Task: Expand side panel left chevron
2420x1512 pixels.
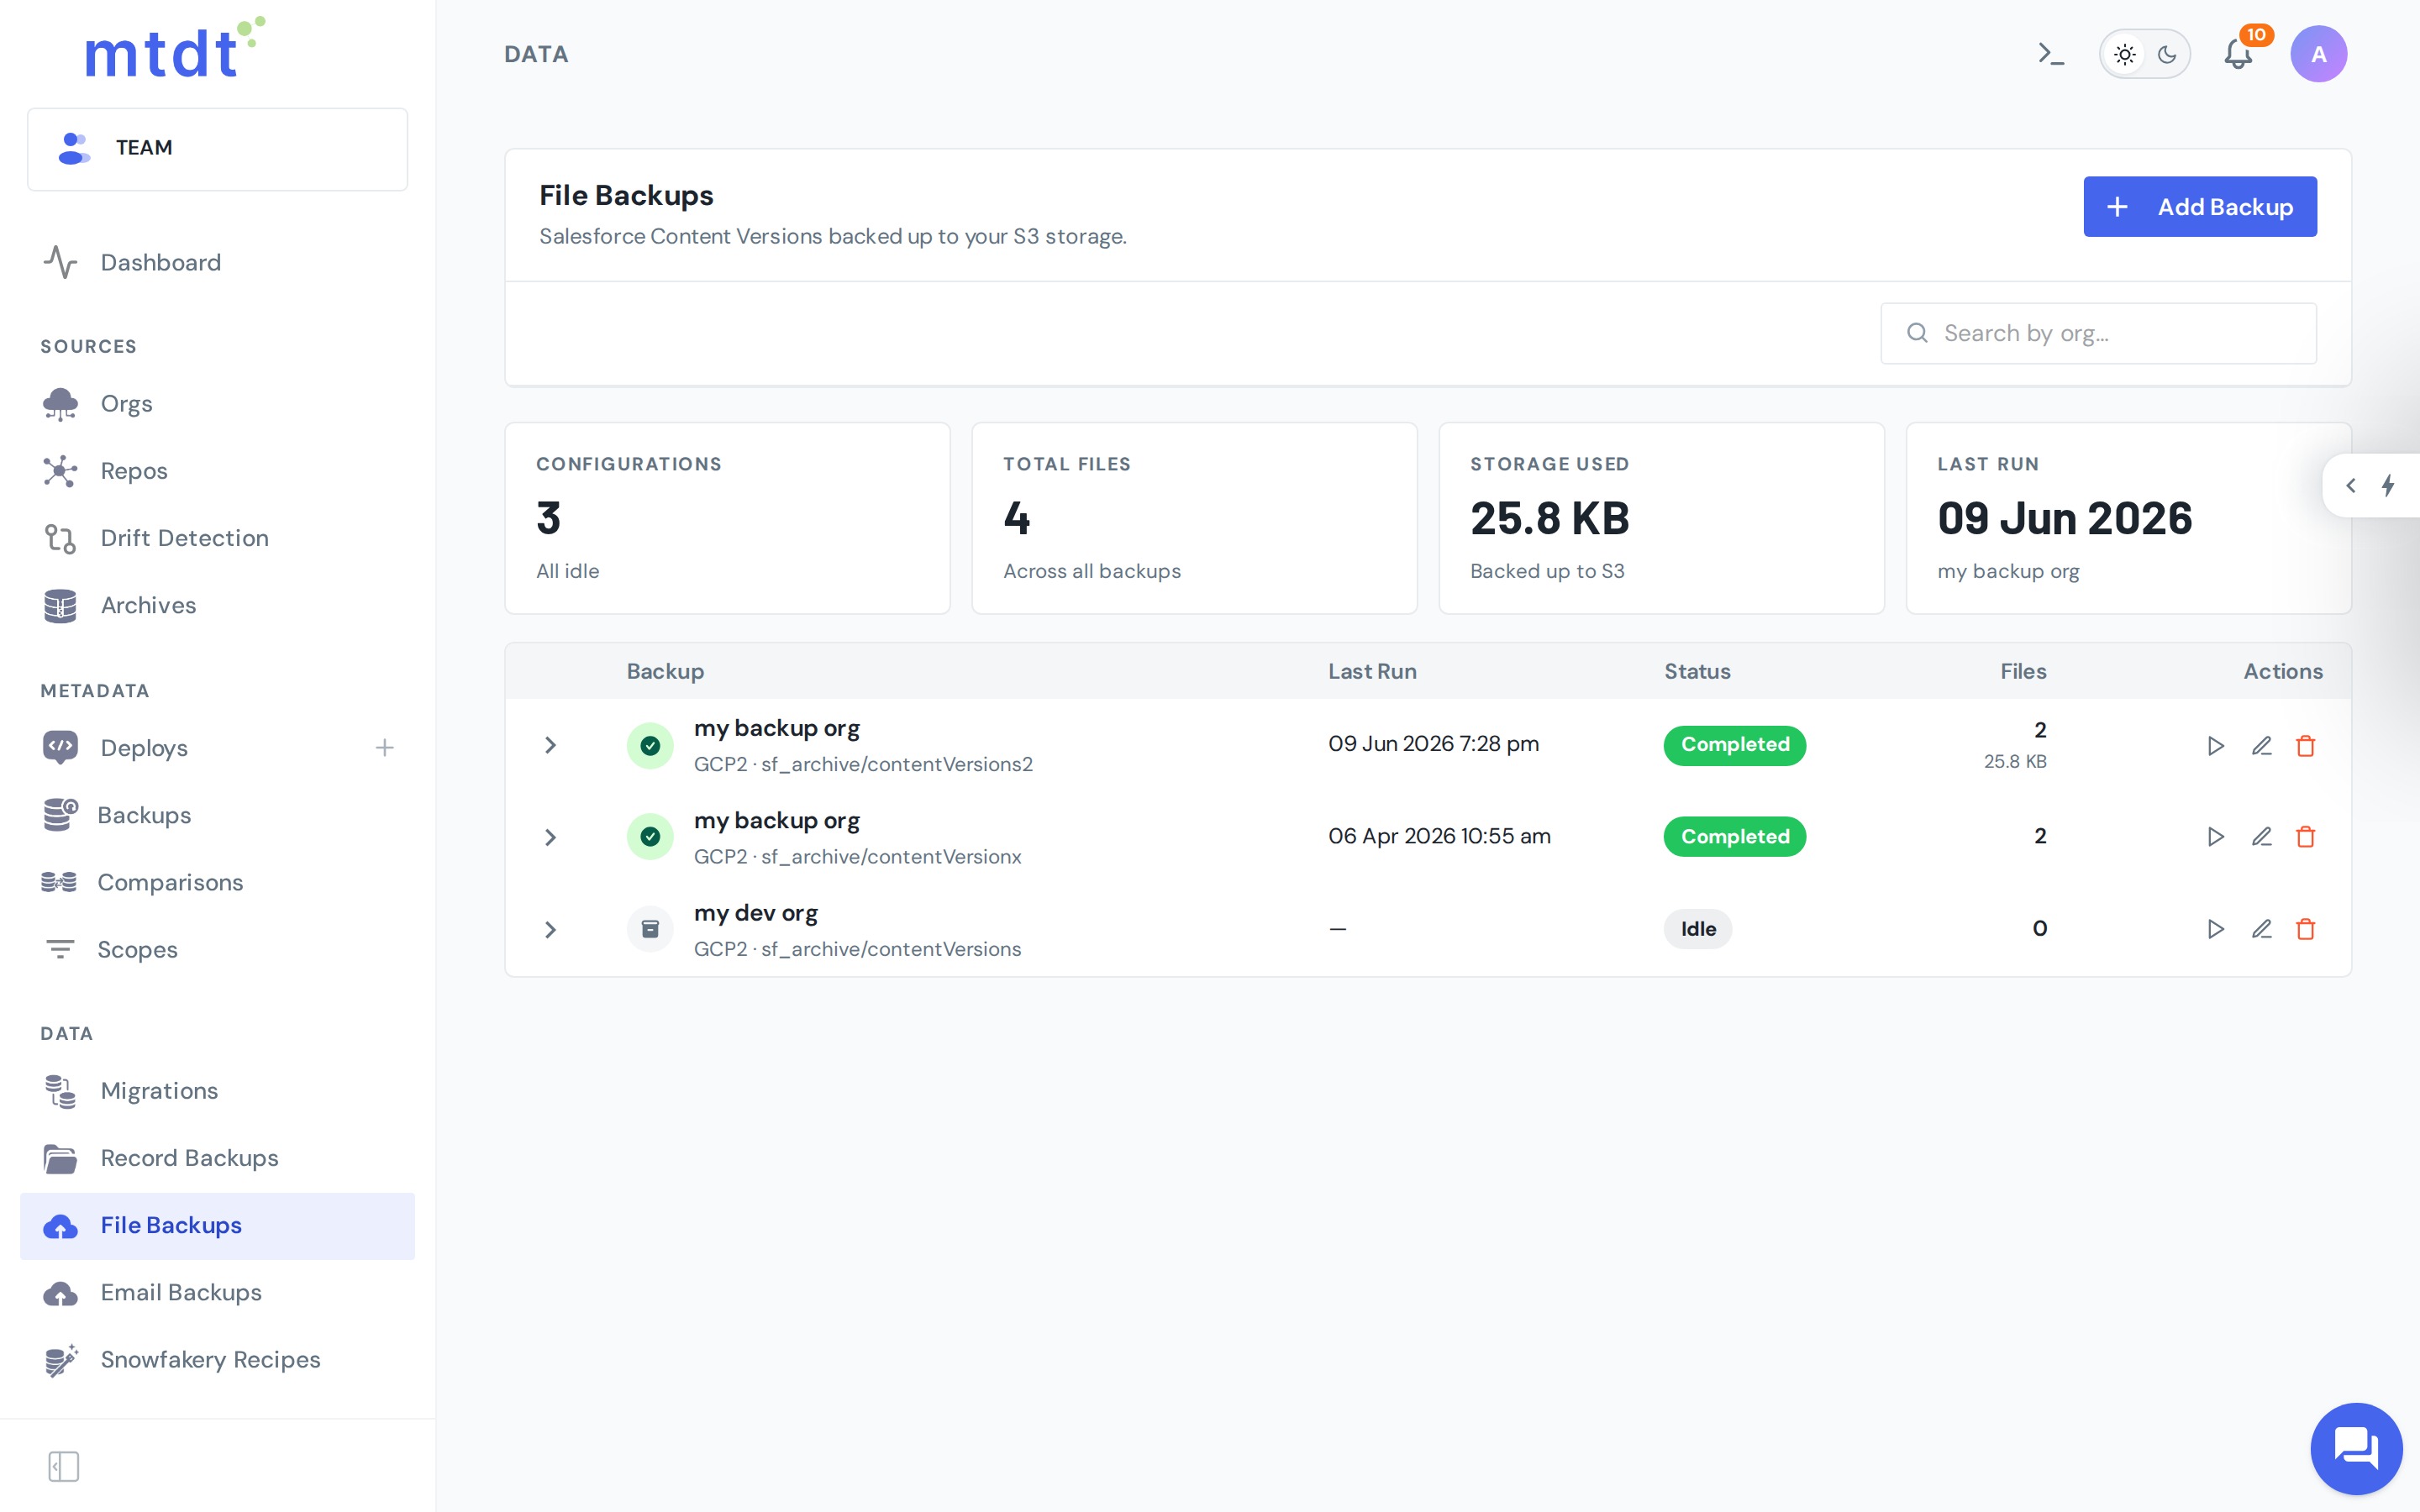Action: [2351, 486]
